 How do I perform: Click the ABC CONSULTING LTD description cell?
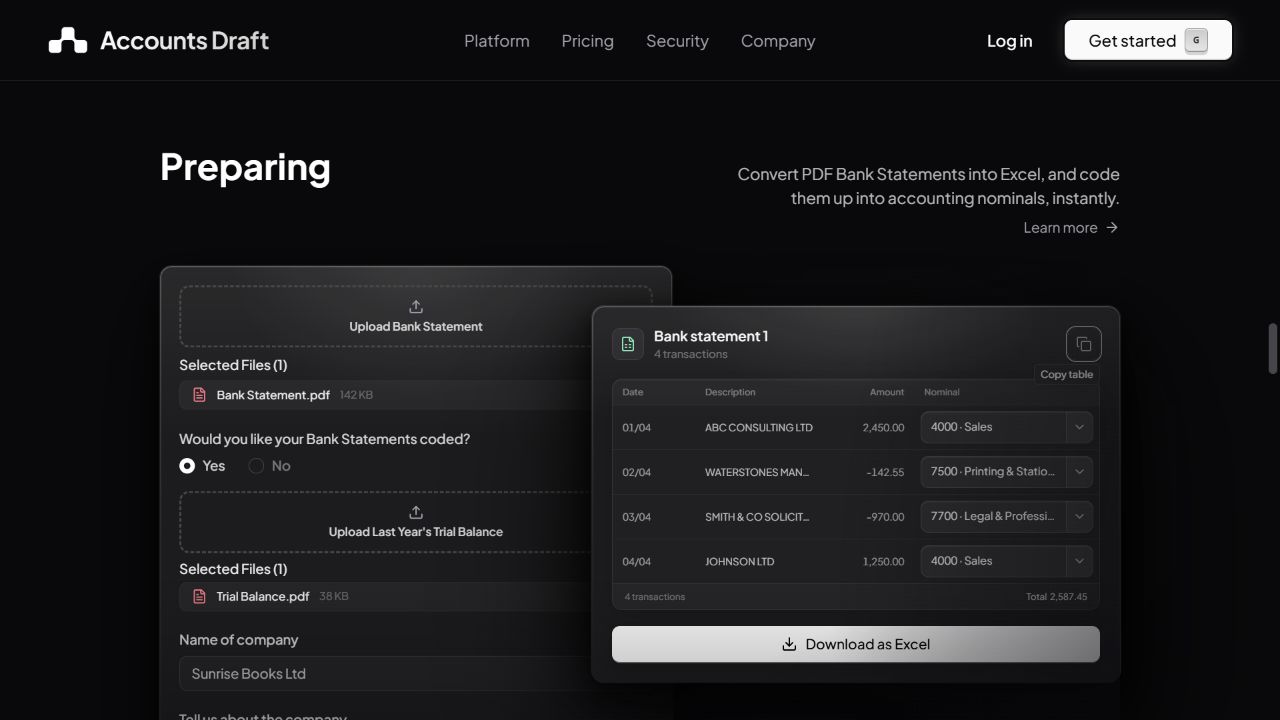pos(759,428)
